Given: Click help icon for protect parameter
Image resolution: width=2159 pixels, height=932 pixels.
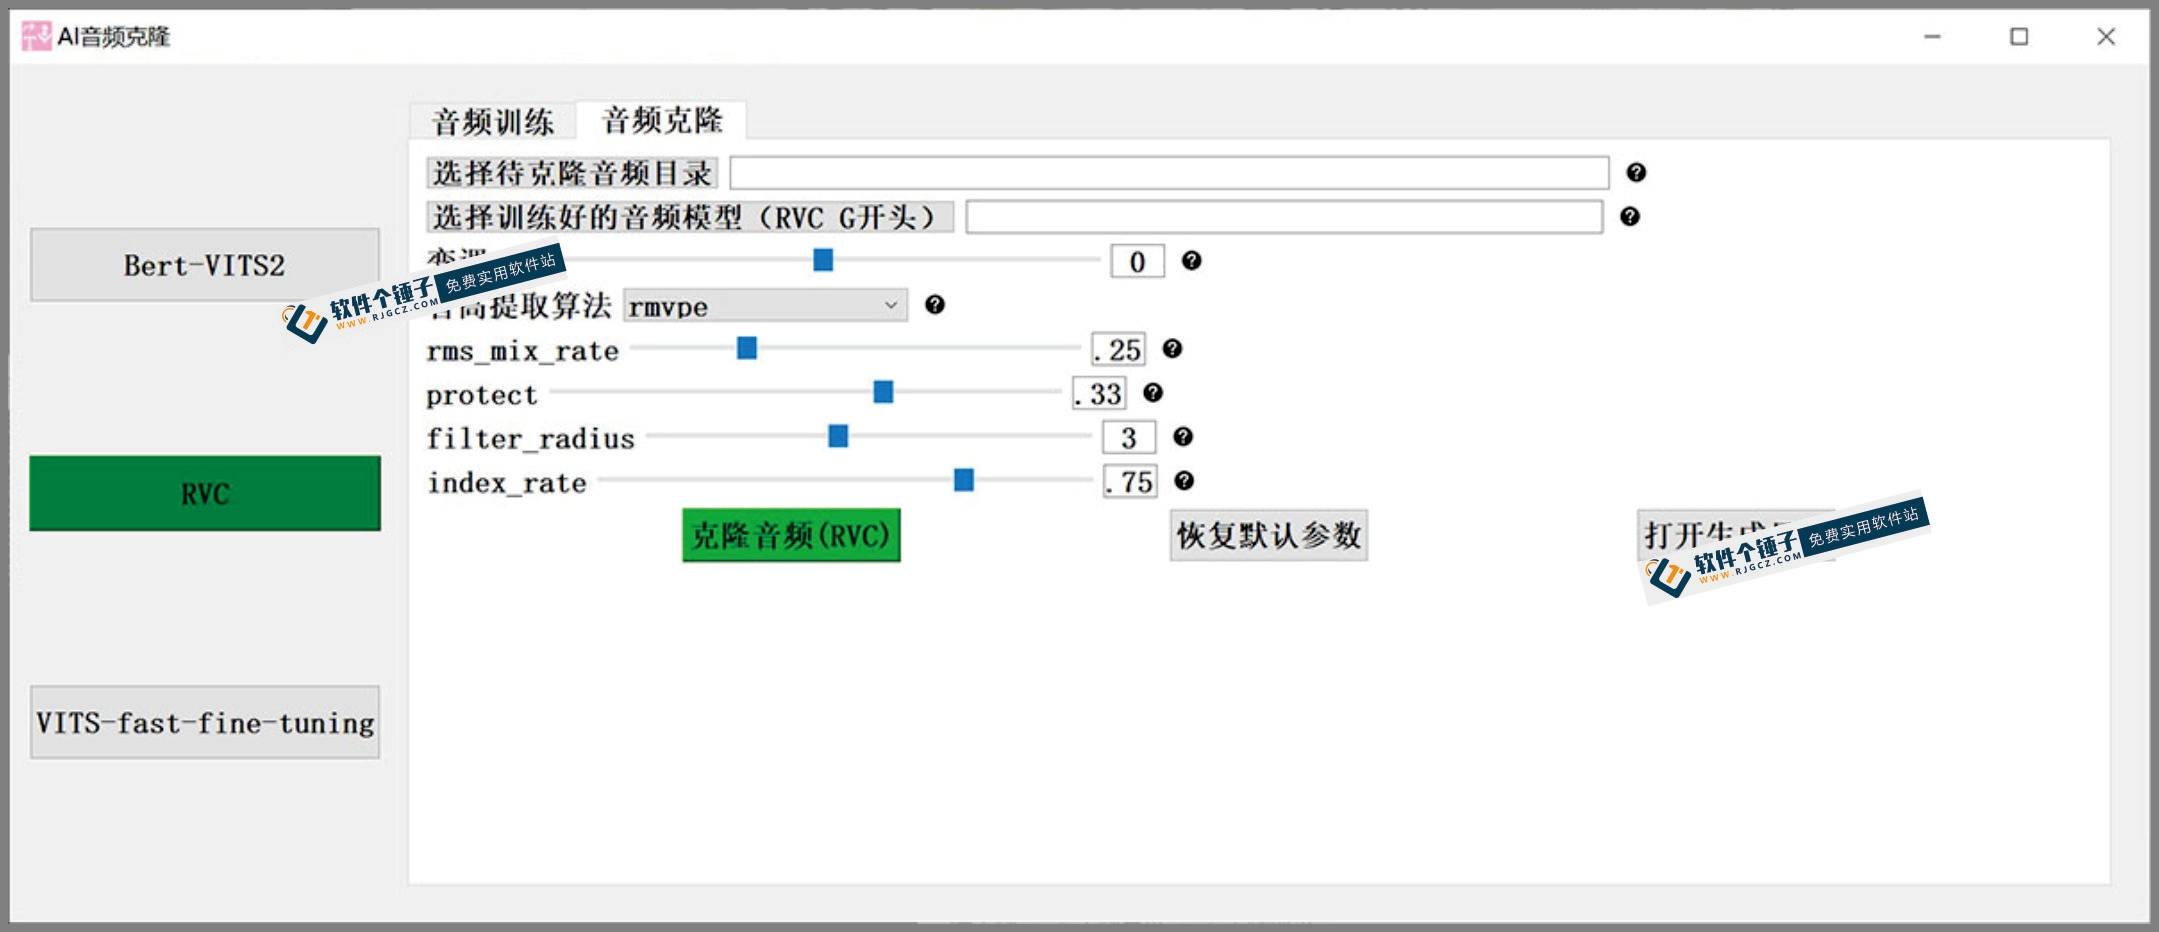Looking at the screenshot, I should (1153, 393).
